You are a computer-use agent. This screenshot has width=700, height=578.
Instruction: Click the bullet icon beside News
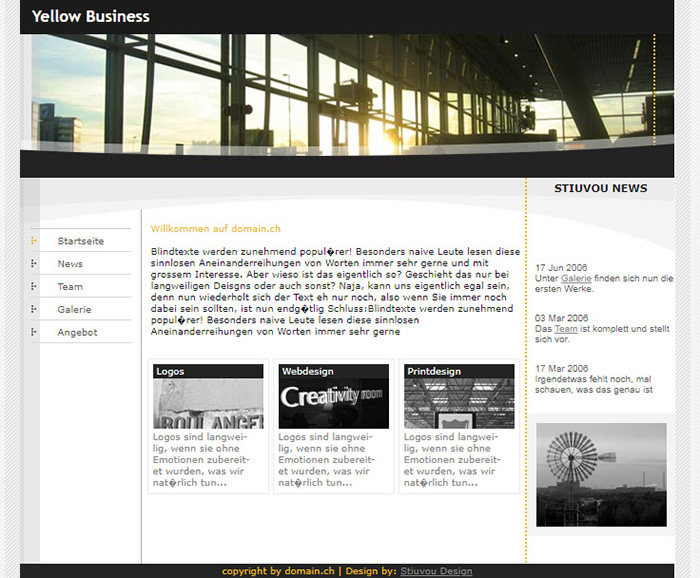(33, 264)
